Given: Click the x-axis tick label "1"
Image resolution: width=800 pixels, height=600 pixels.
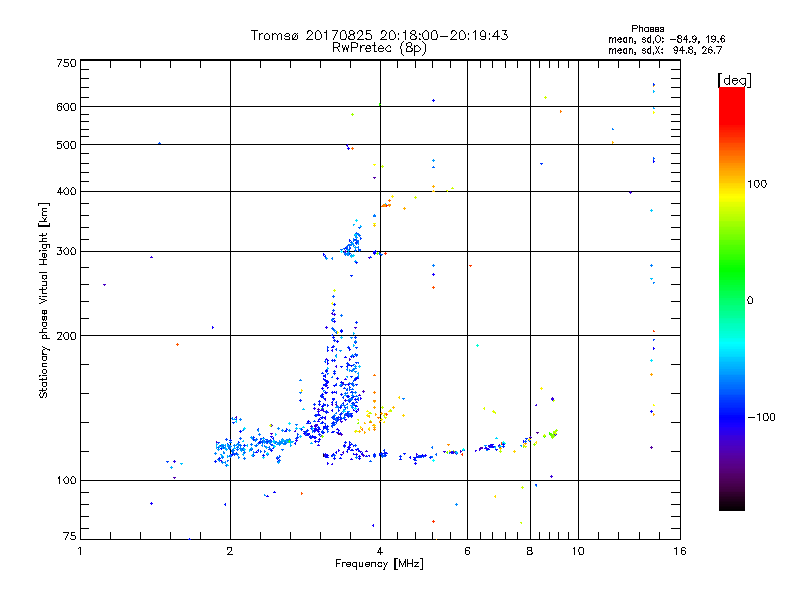Looking at the screenshot, I should coord(80,551).
